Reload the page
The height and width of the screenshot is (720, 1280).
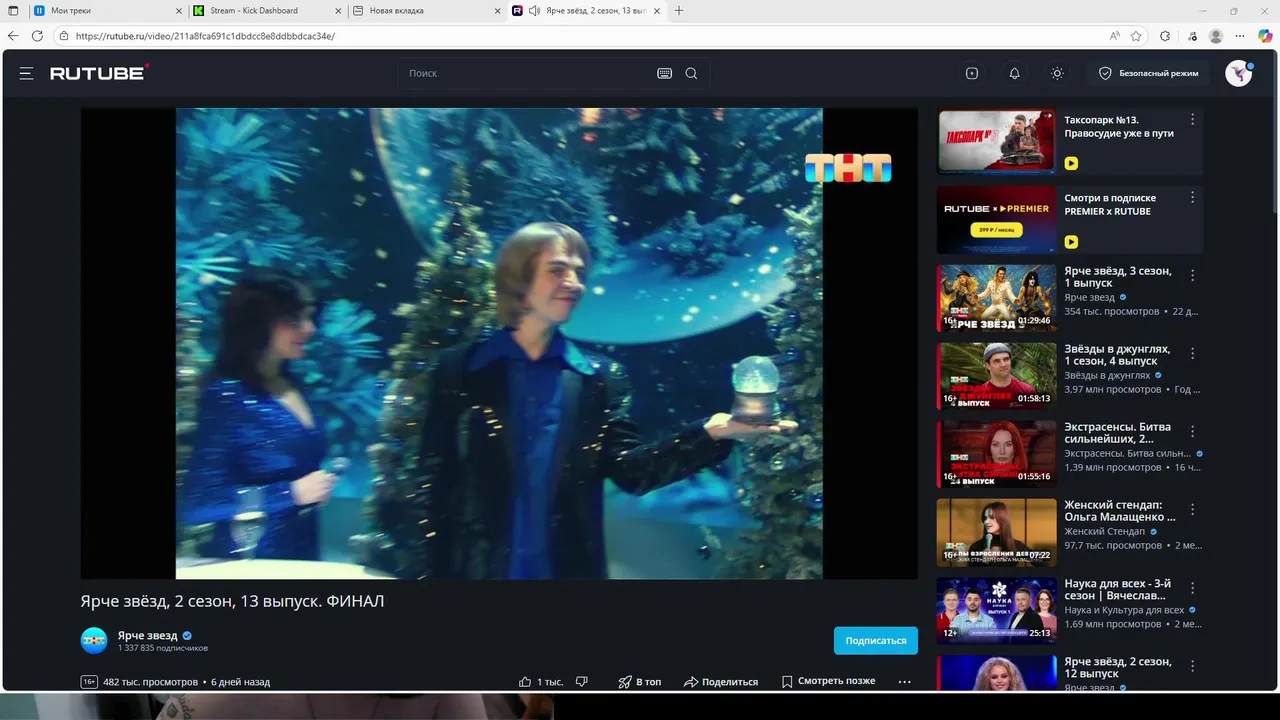37,36
